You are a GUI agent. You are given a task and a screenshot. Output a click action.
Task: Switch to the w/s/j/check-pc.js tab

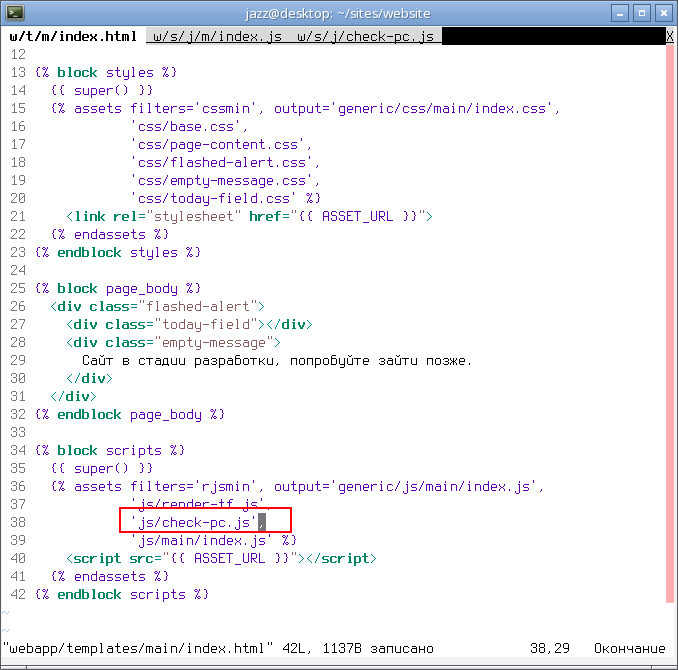click(365, 36)
